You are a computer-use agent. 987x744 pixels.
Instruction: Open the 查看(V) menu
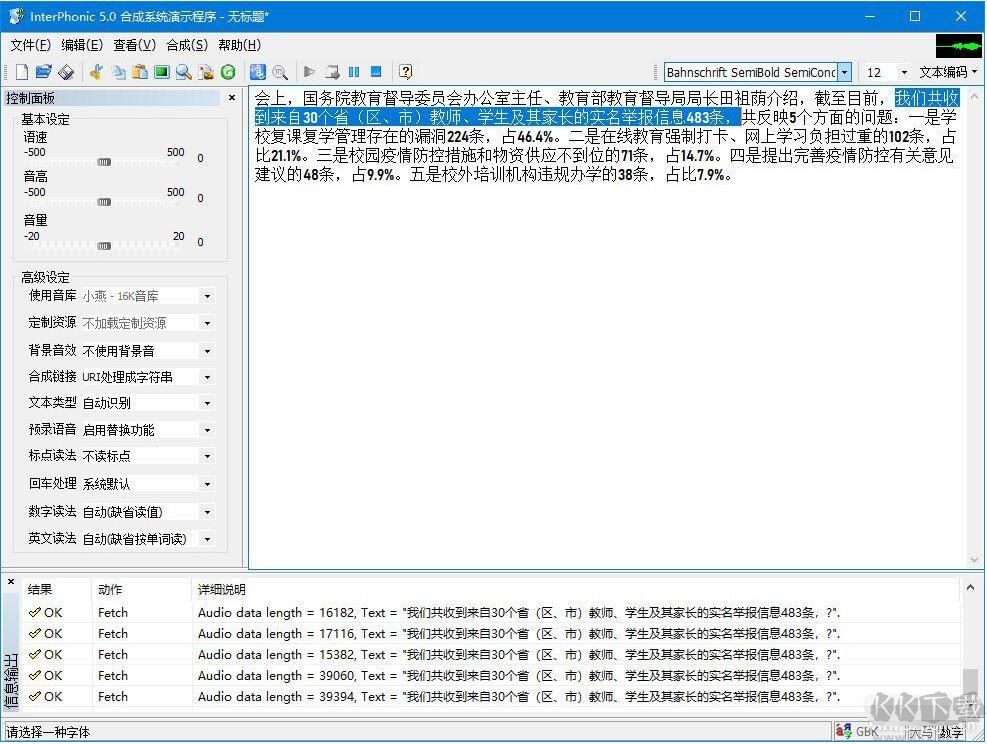click(135, 45)
